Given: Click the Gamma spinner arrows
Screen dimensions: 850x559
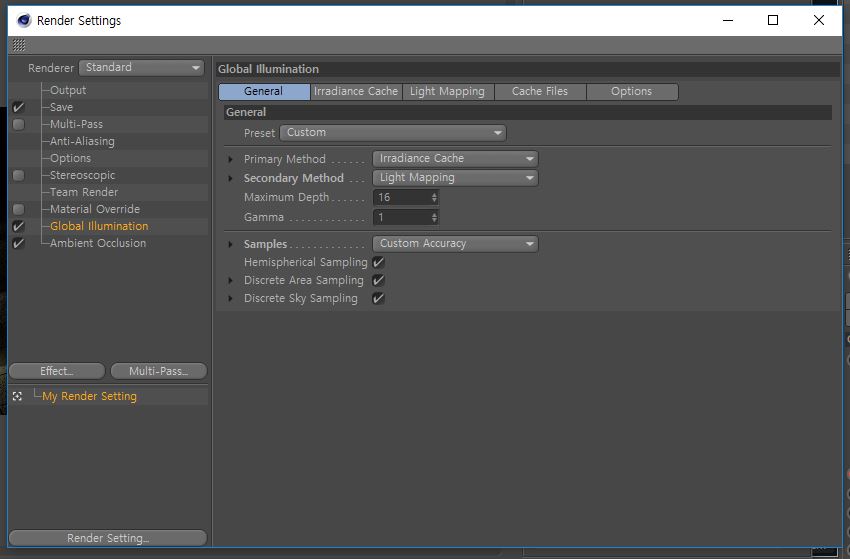Looking at the screenshot, I should click(x=434, y=217).
